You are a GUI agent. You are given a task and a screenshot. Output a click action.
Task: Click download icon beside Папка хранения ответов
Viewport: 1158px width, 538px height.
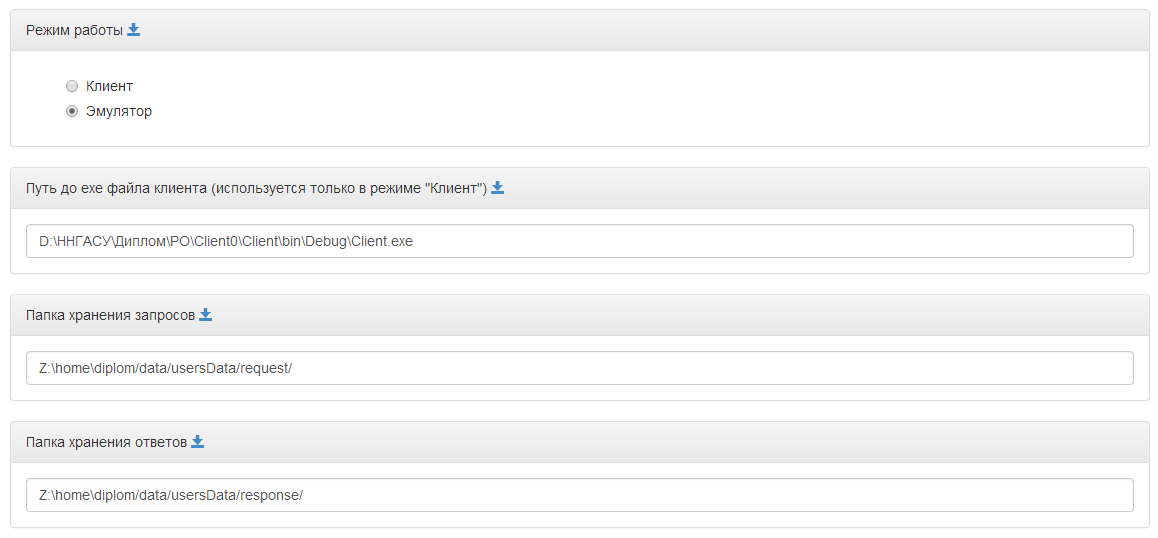[x=197, y=442]
